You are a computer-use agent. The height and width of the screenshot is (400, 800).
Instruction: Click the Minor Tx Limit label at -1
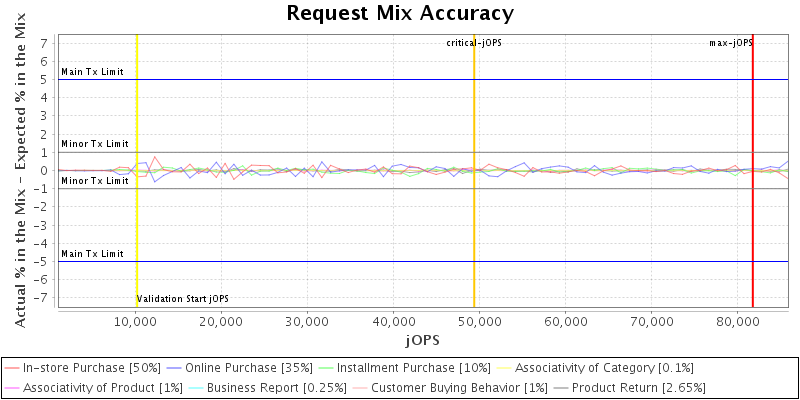coord(95,181)
